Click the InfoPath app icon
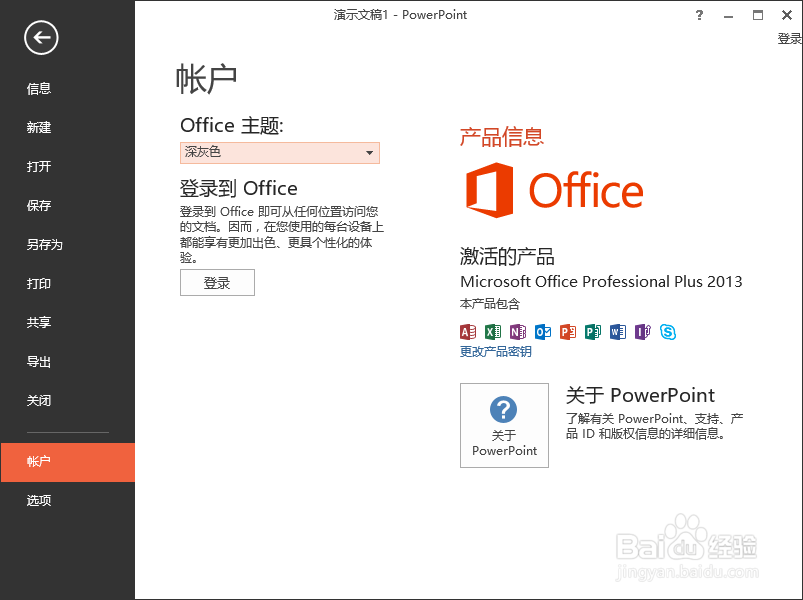The image size is (803, 600). (643, 332)
